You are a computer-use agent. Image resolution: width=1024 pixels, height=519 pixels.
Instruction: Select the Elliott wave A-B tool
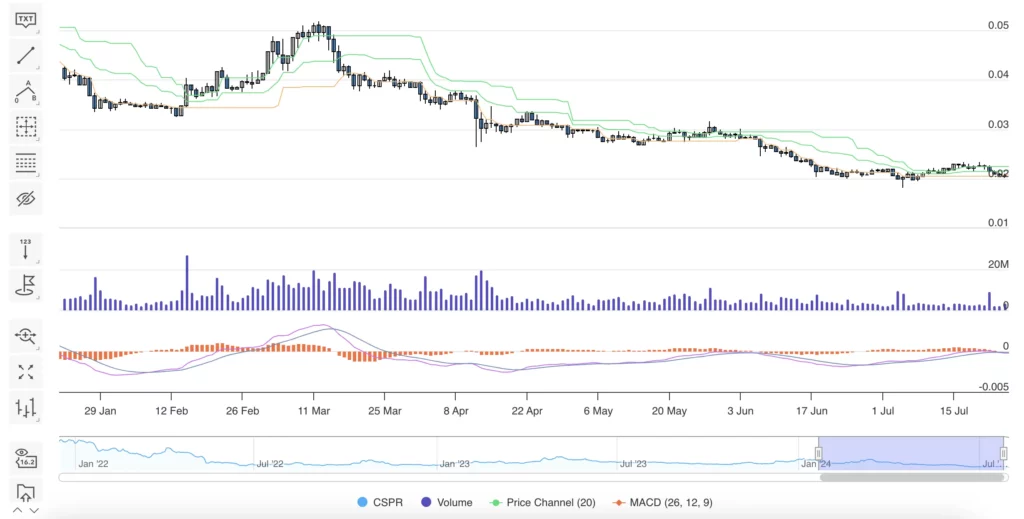point(25,91)
